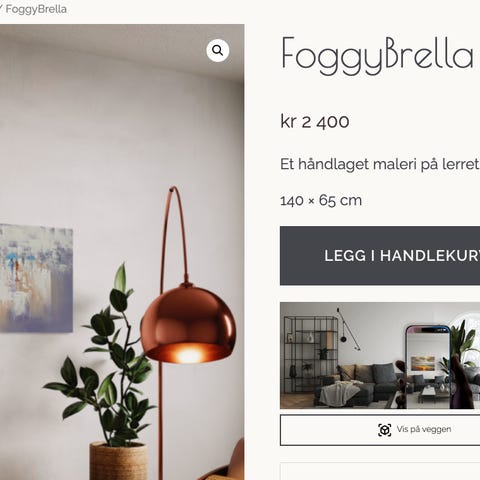Add painting to cart with Legg i handlekurv
The height and width of the screenshot is (480, 480).
[x=380, y=256]
